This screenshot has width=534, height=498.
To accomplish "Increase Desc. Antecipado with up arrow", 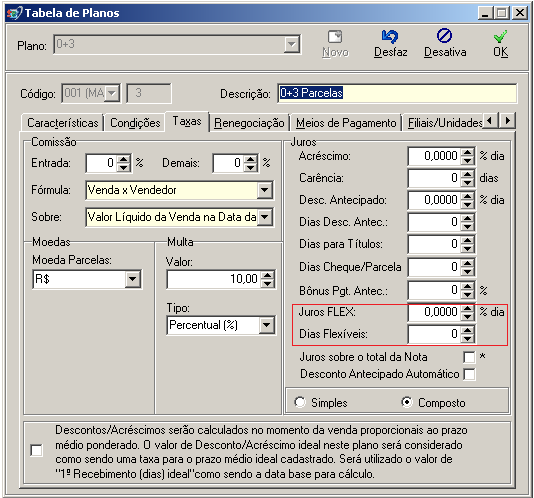I will [468, 196].
